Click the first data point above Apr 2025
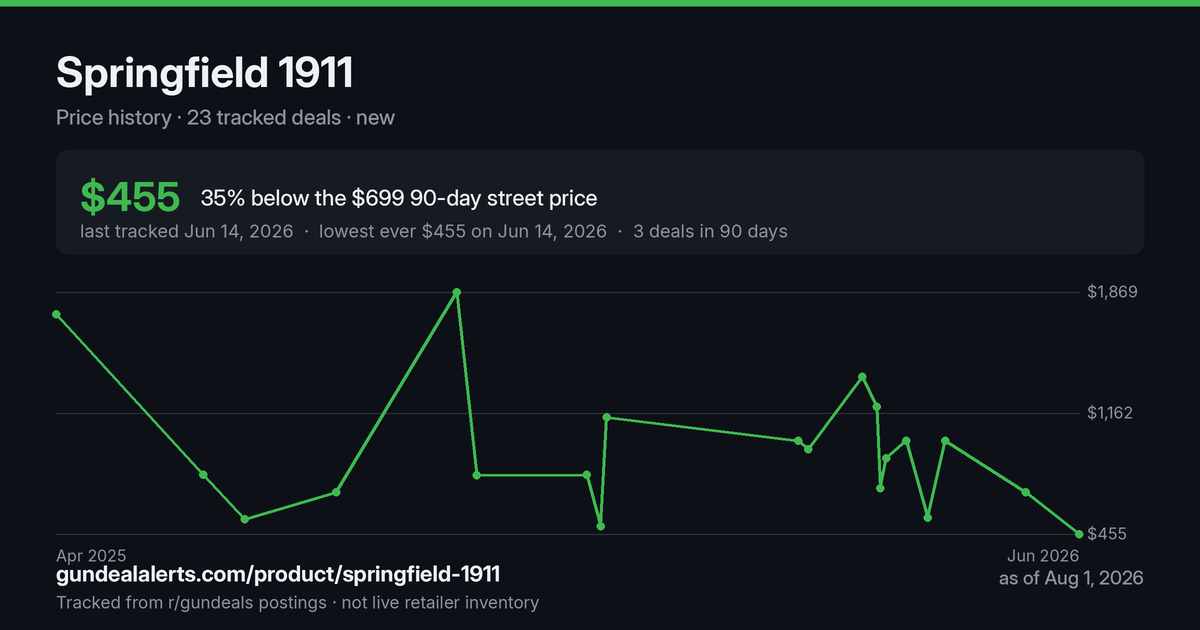Image resolution: width=1200 pixels, height=630 pixels. pos(56,314)
